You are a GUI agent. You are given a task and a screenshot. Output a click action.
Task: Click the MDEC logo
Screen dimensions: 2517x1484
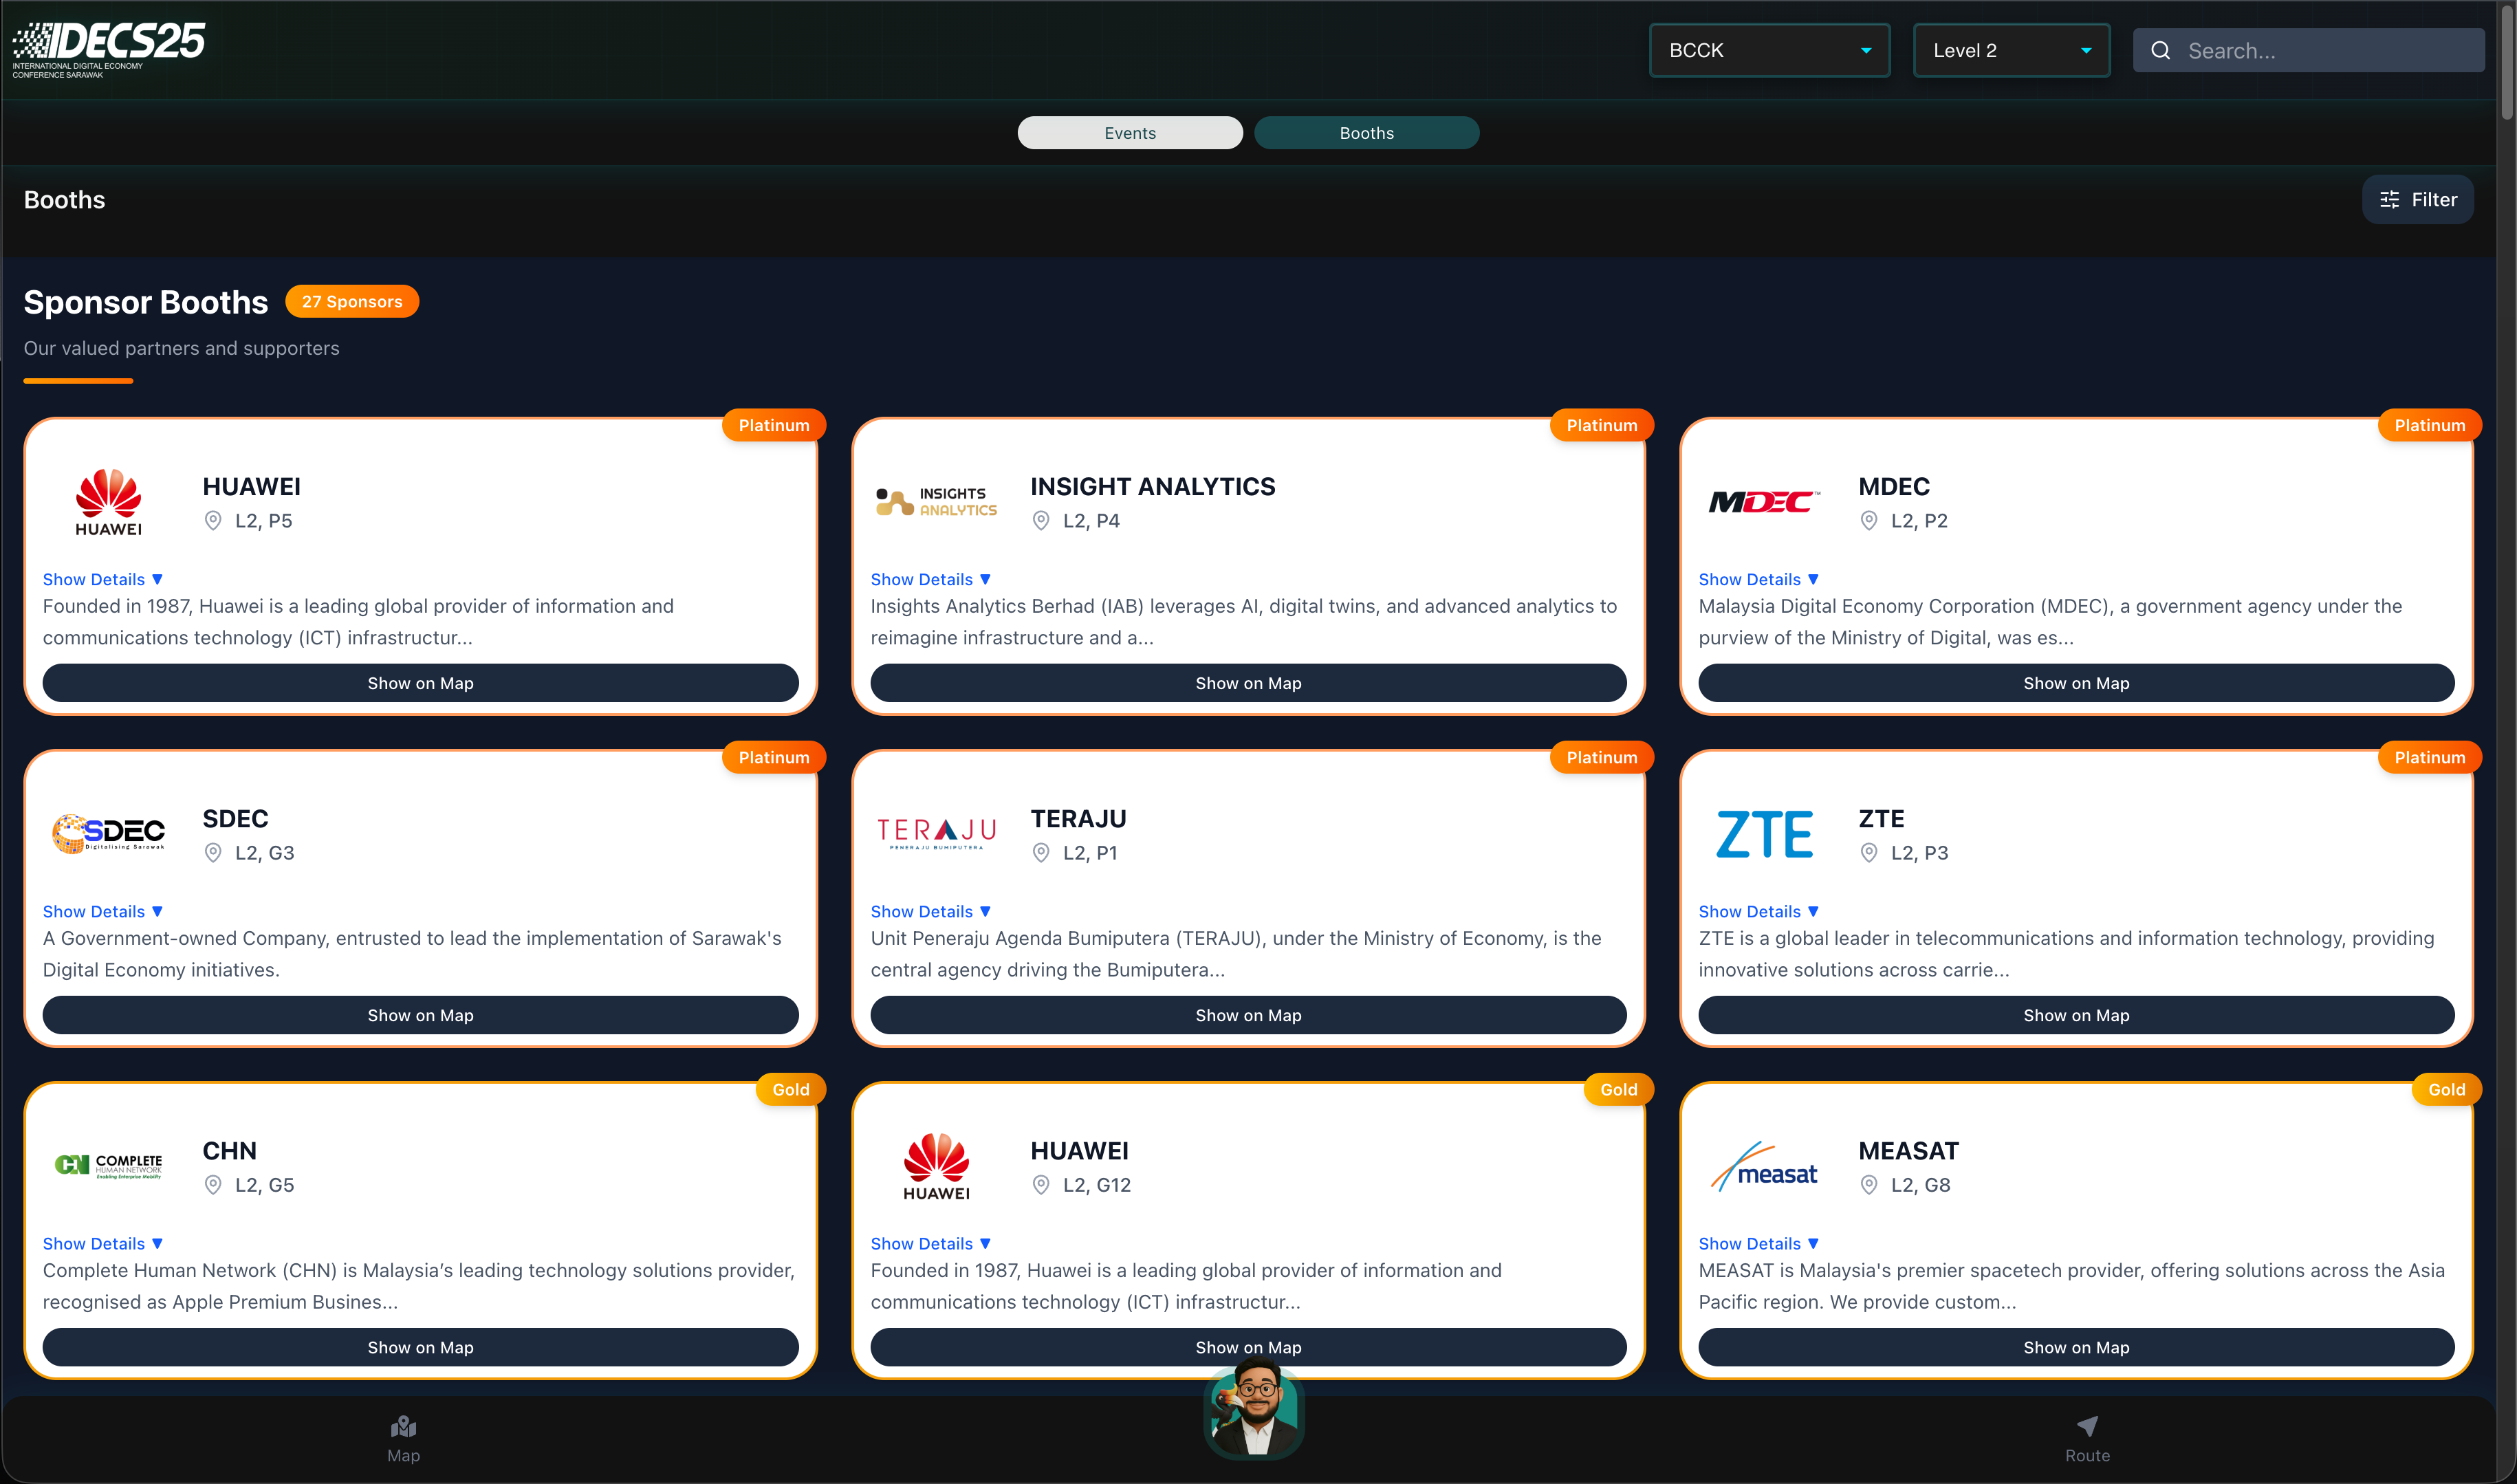[1764, 502]
